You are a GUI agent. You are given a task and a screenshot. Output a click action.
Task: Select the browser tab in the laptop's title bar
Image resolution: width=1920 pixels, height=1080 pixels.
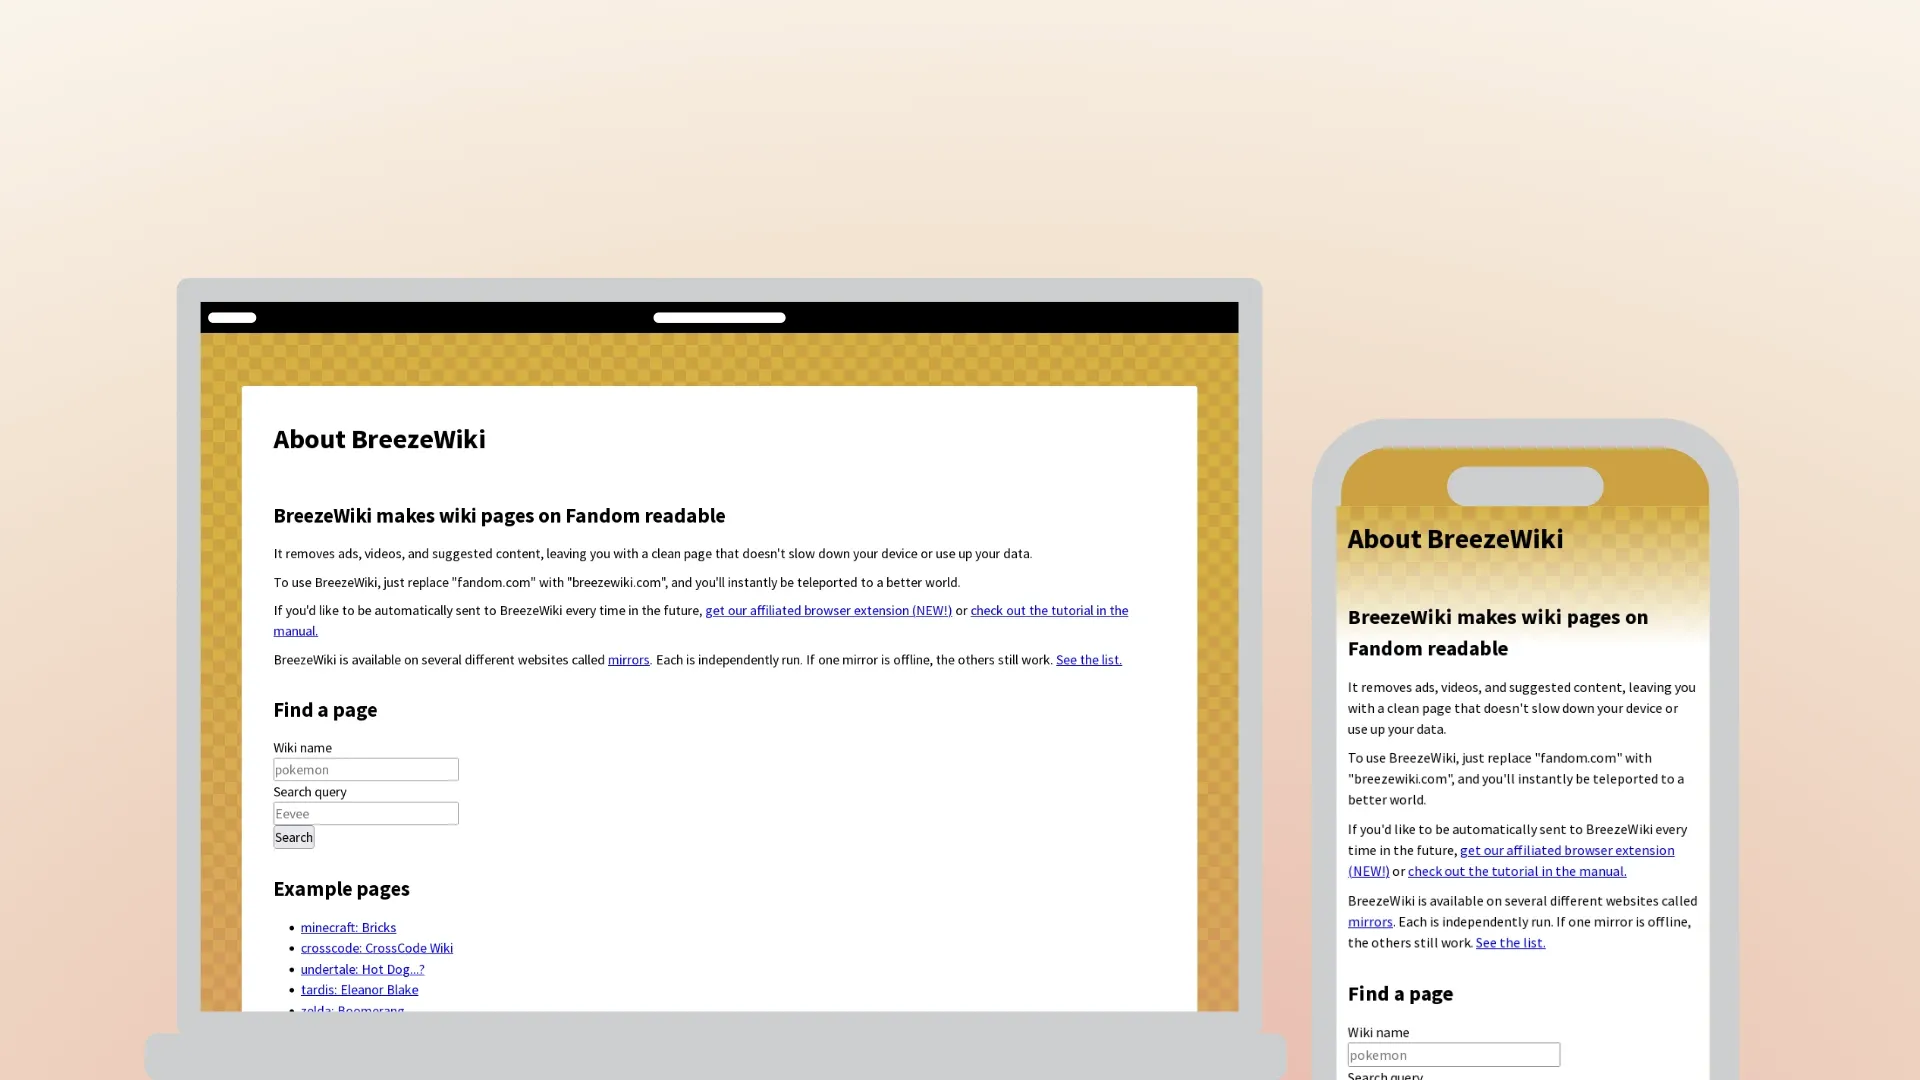click(x=231, y=317)
